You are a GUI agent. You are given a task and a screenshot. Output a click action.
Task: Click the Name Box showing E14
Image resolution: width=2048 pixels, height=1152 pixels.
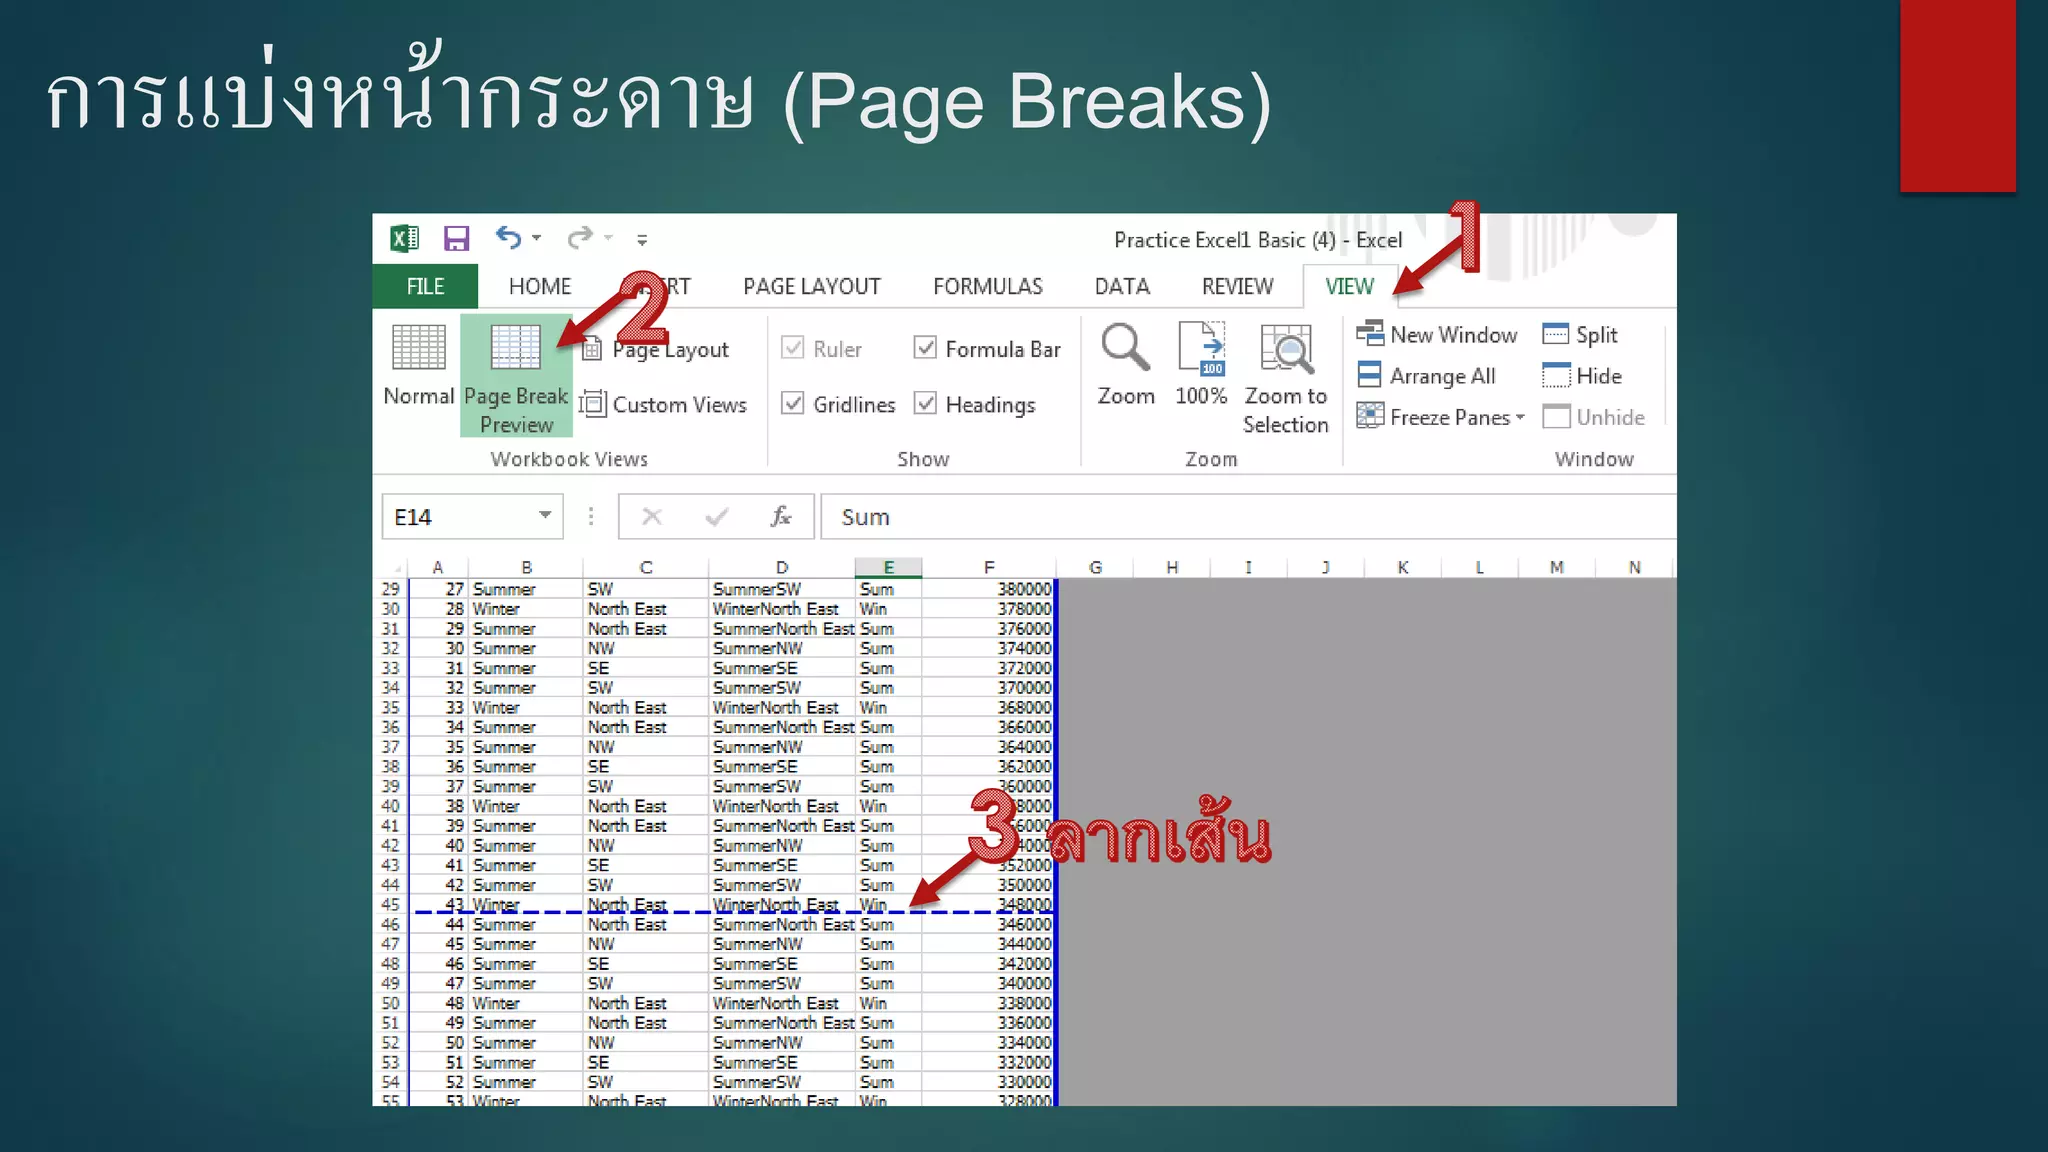point(458,517)
